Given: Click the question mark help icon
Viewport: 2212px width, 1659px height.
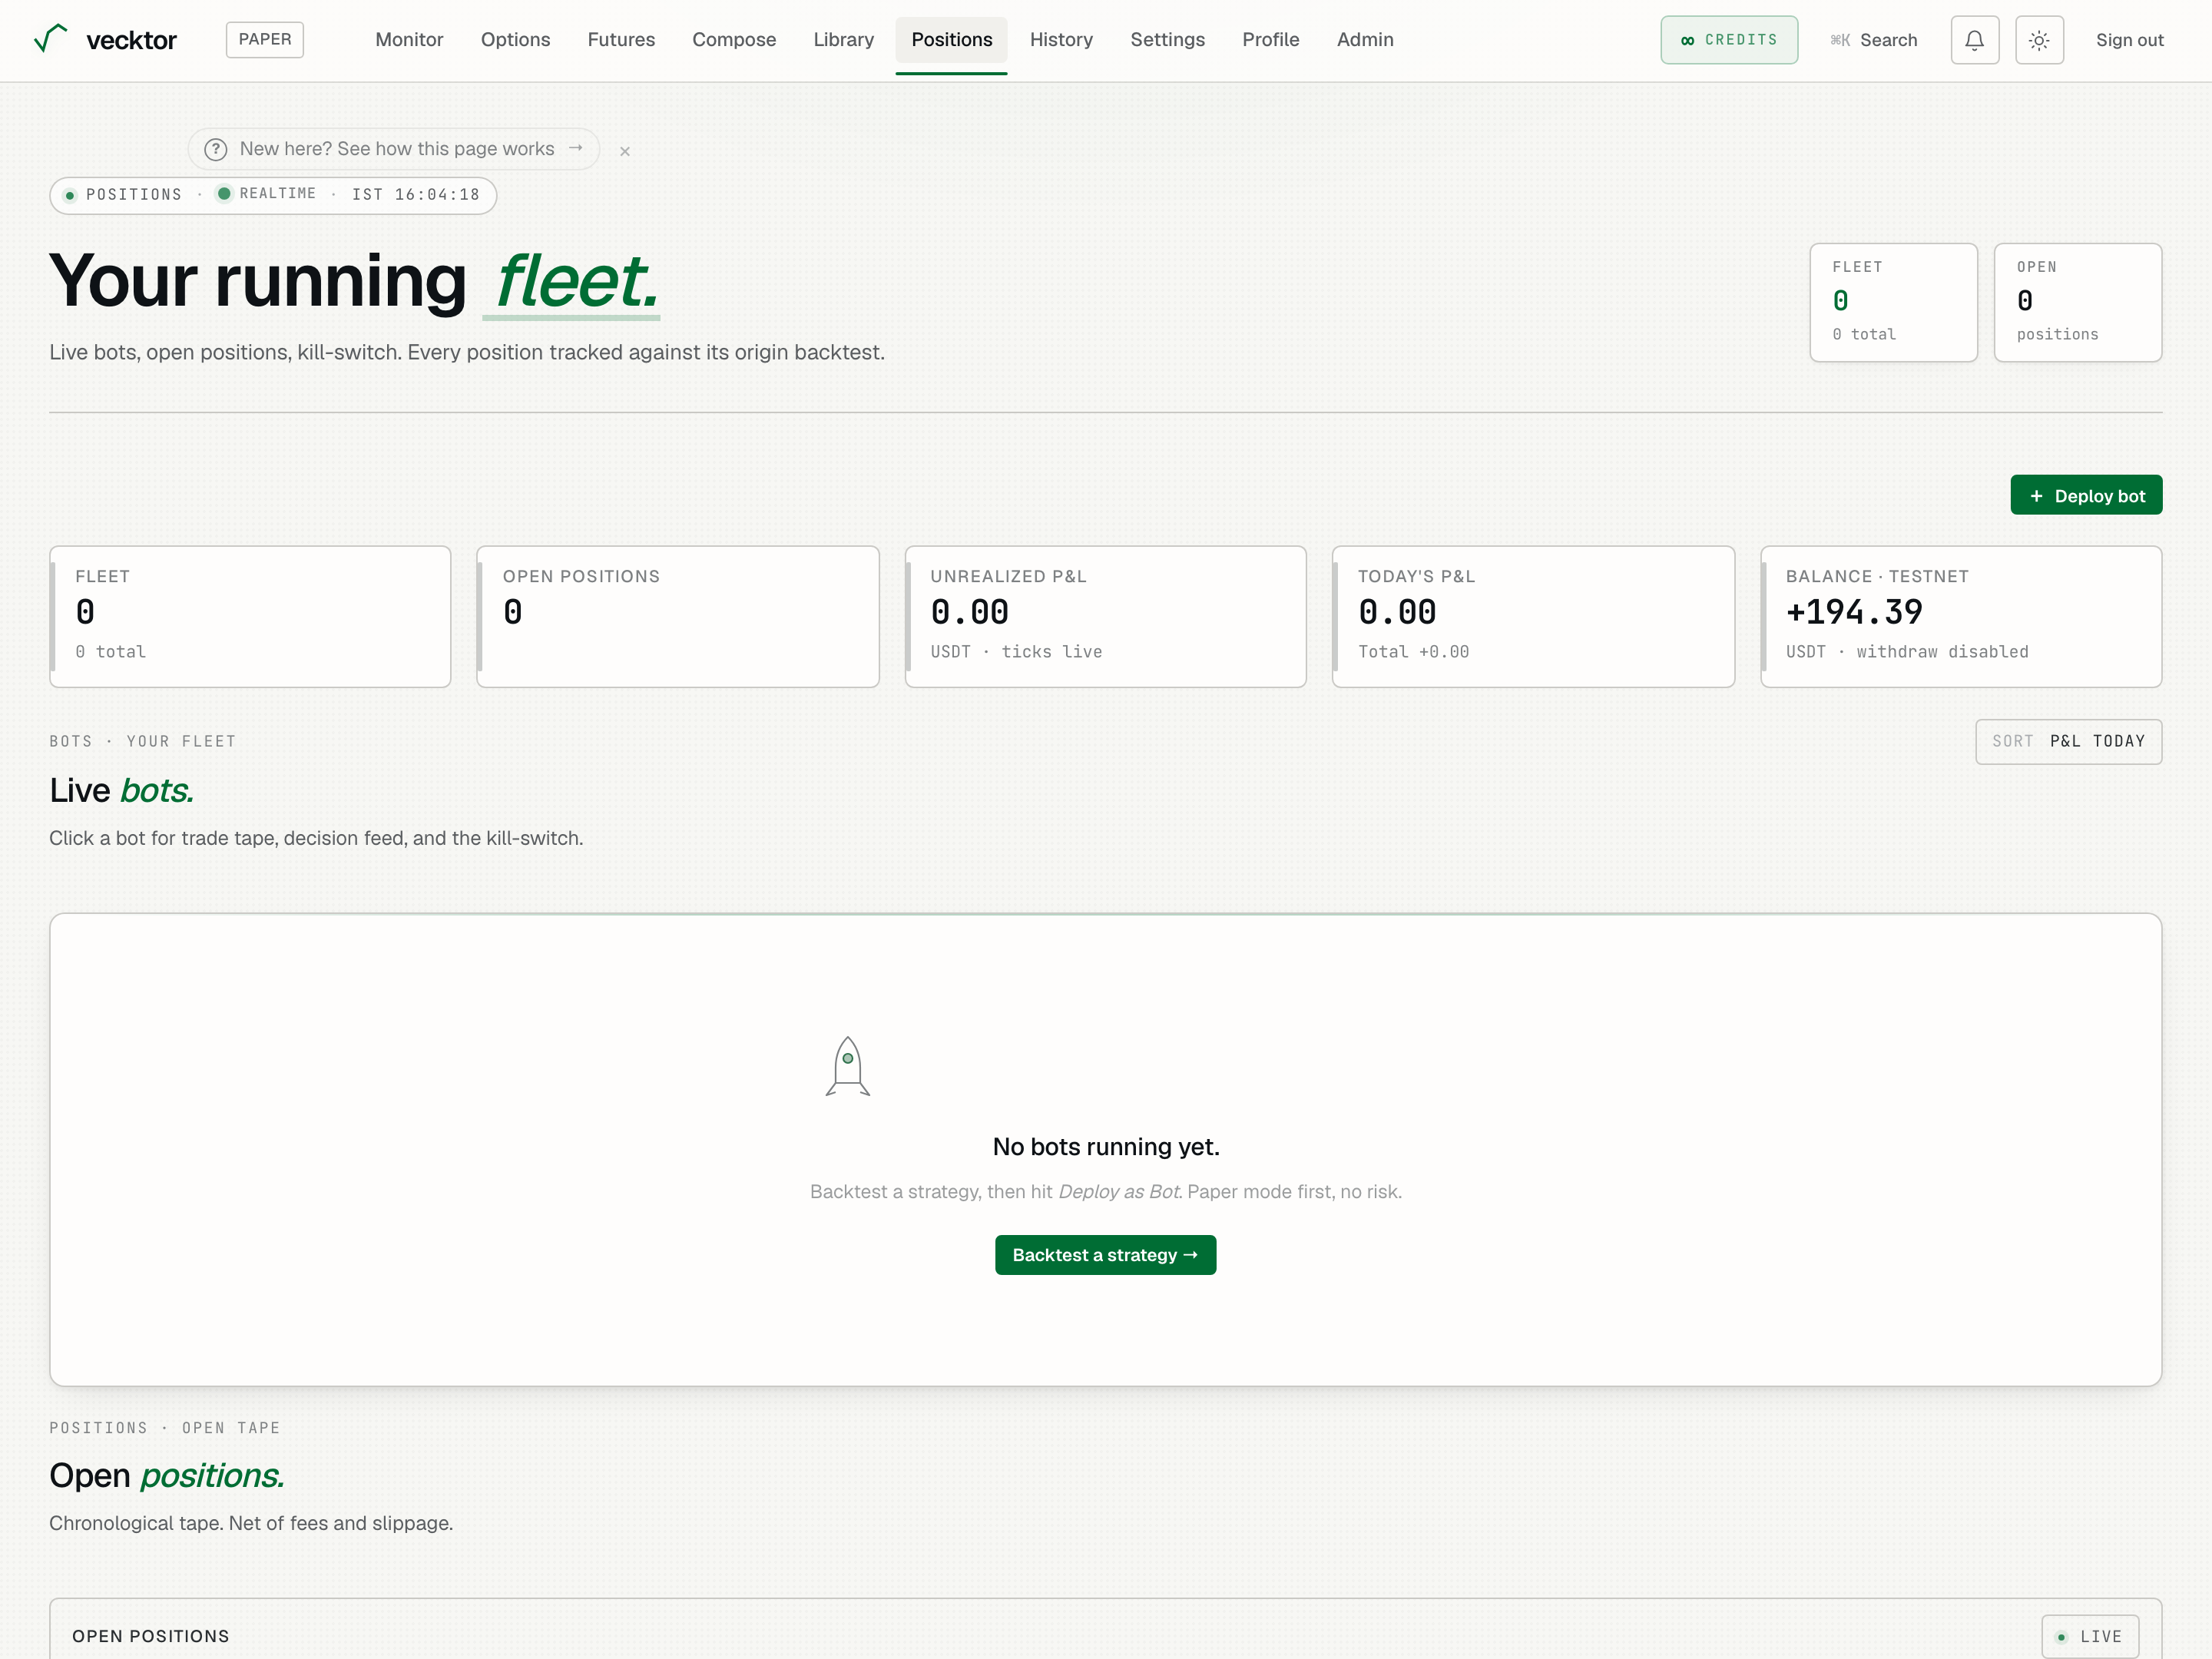Looking at the screenshot, I should click(x=216, y=149).
